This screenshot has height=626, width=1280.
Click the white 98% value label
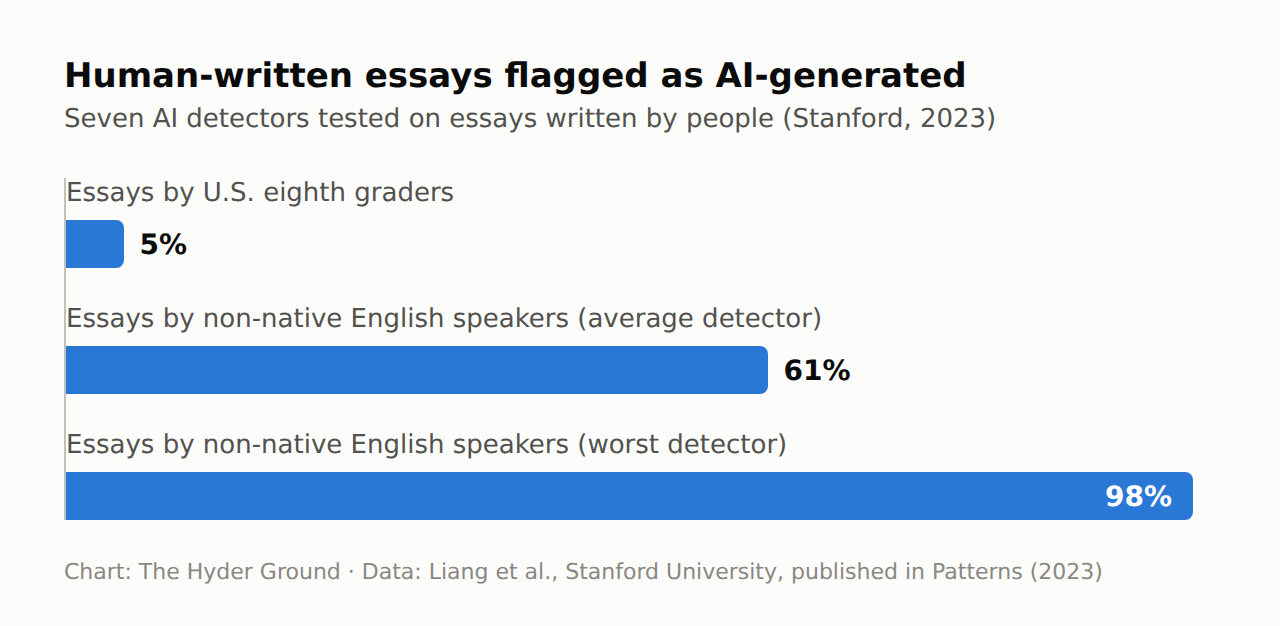click(x=1138, y=497)
